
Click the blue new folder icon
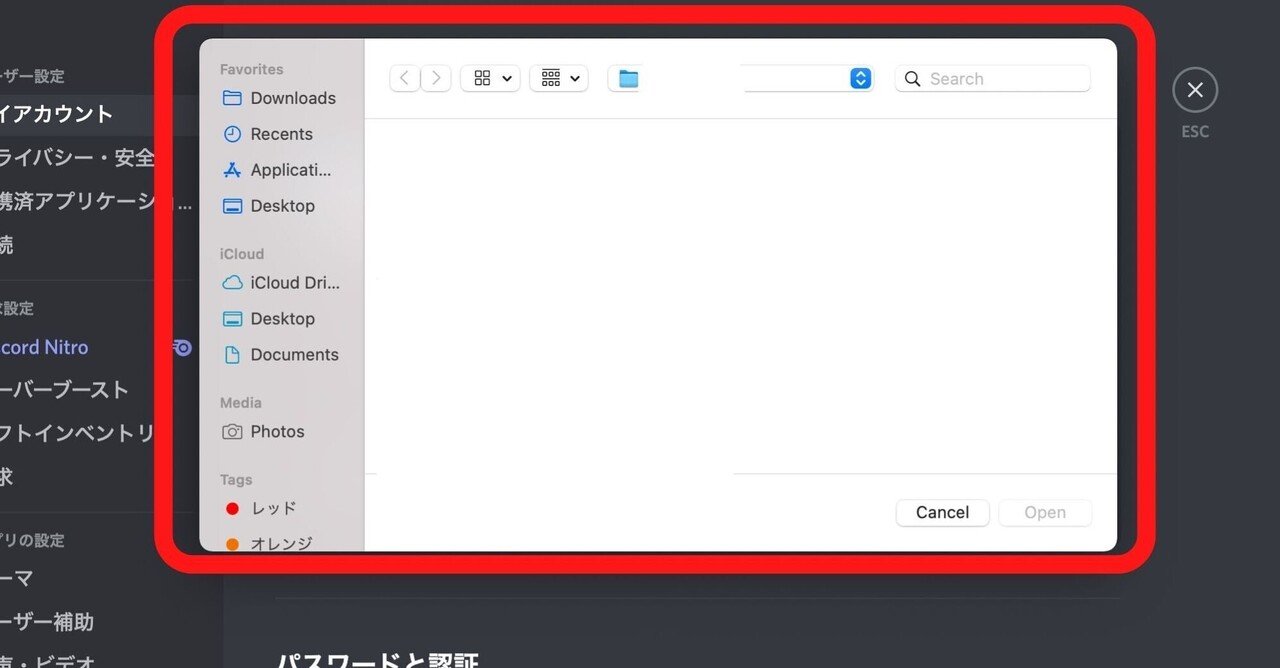coord(625,77)
